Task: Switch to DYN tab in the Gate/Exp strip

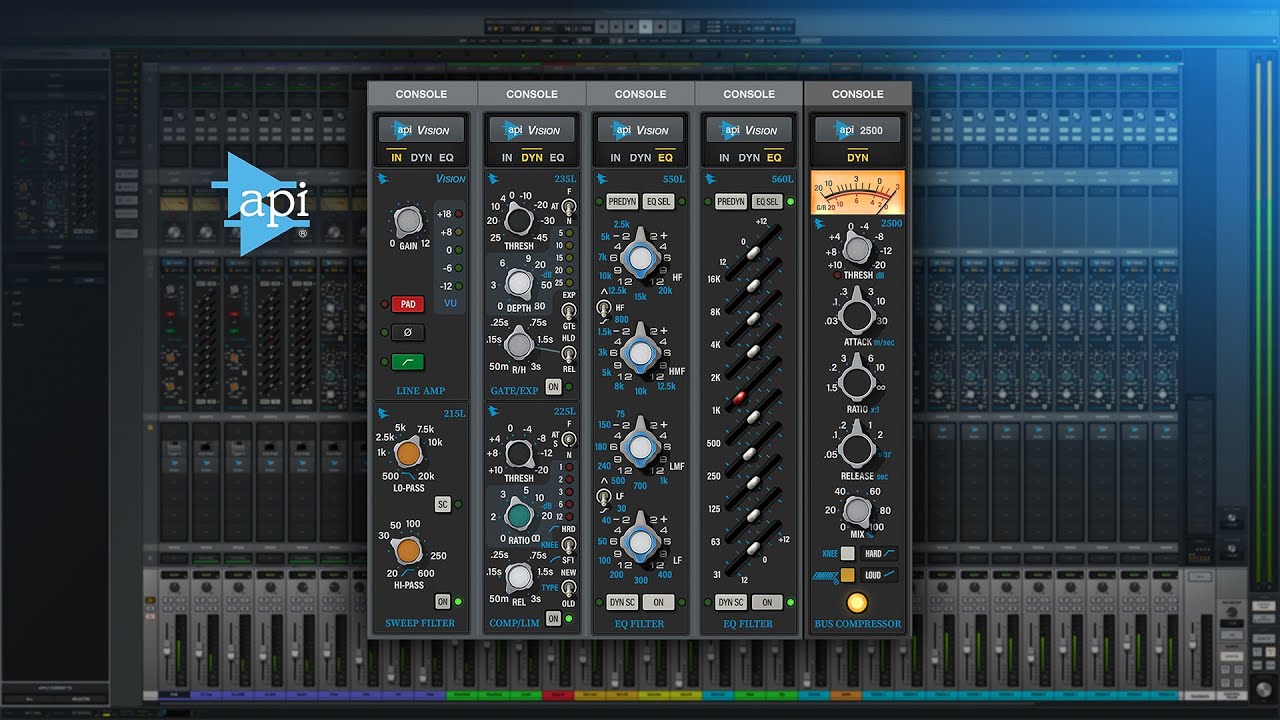Action: (x=532, y=158)
